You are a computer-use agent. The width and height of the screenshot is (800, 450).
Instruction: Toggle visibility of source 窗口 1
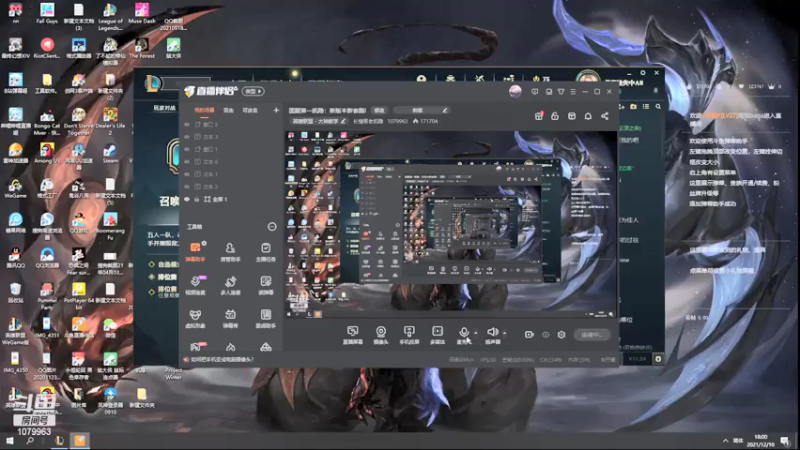[x=187, y=149]
